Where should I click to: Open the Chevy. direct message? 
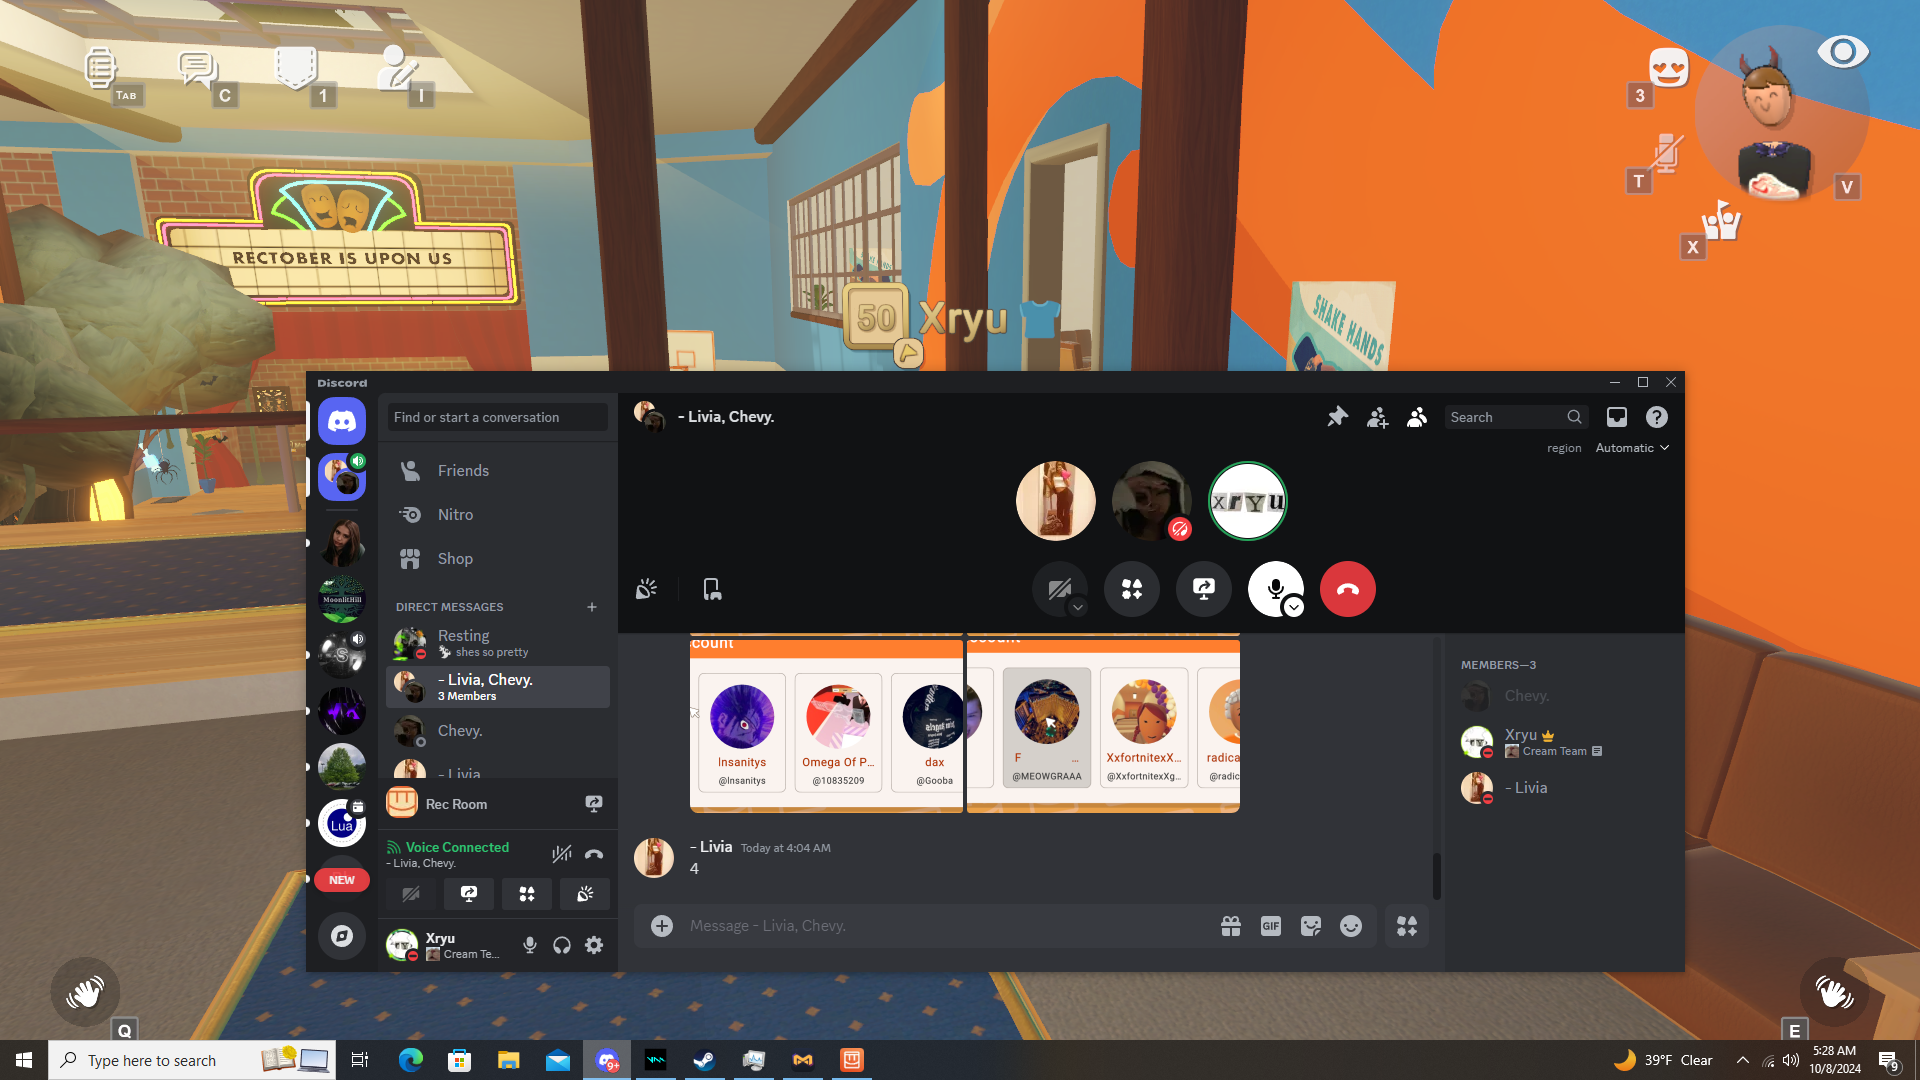coord(460,731)
